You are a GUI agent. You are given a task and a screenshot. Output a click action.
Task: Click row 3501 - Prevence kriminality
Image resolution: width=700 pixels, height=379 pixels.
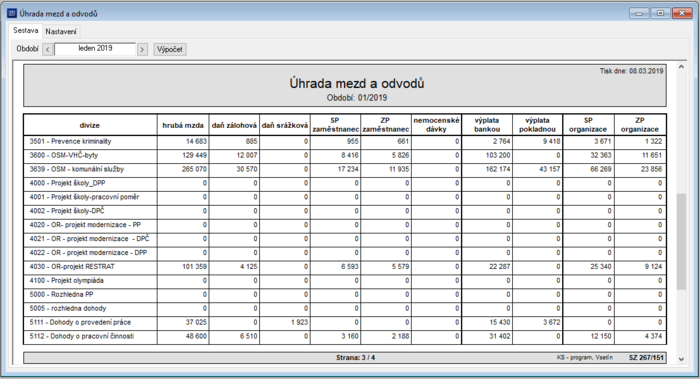(345, 142)
